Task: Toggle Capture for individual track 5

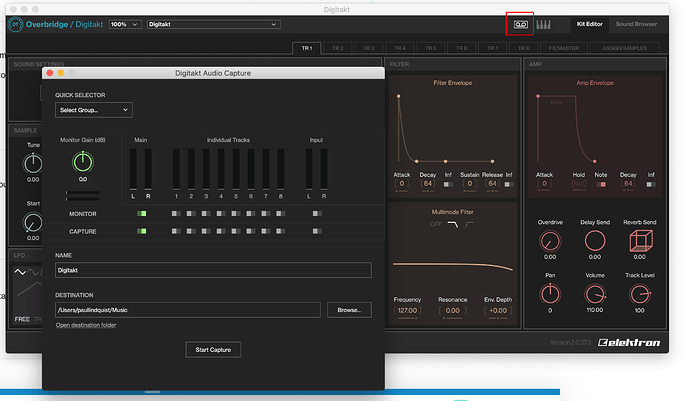Action: pyautogui.click(x=236, y=231)
